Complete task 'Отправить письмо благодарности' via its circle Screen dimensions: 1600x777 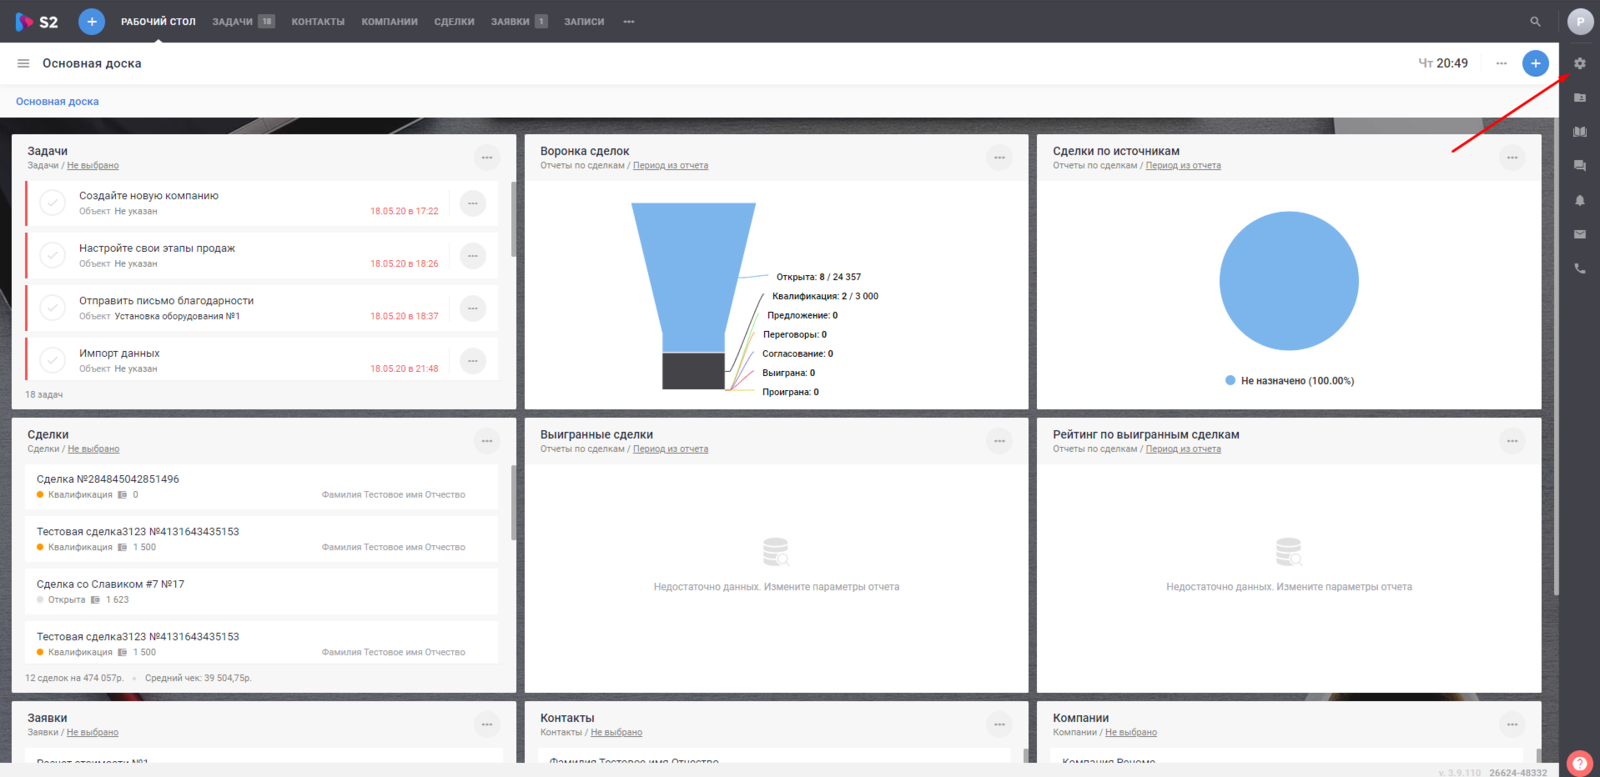pos(53,308)
